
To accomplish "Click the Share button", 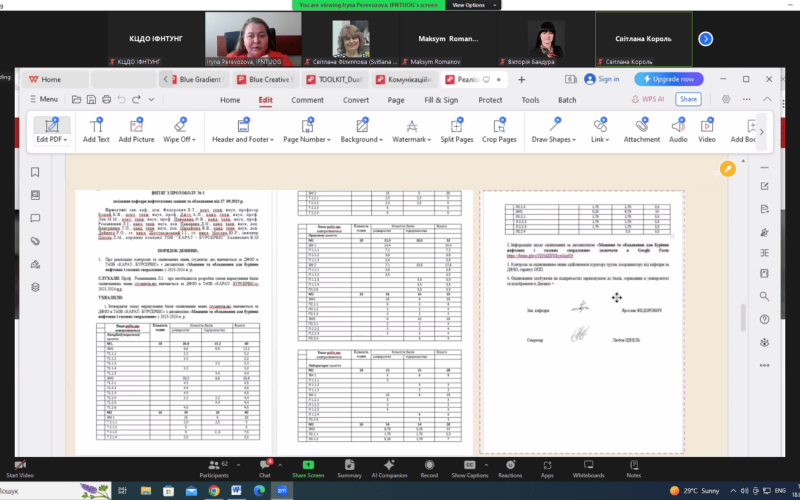I will click(x=688, y=99).
